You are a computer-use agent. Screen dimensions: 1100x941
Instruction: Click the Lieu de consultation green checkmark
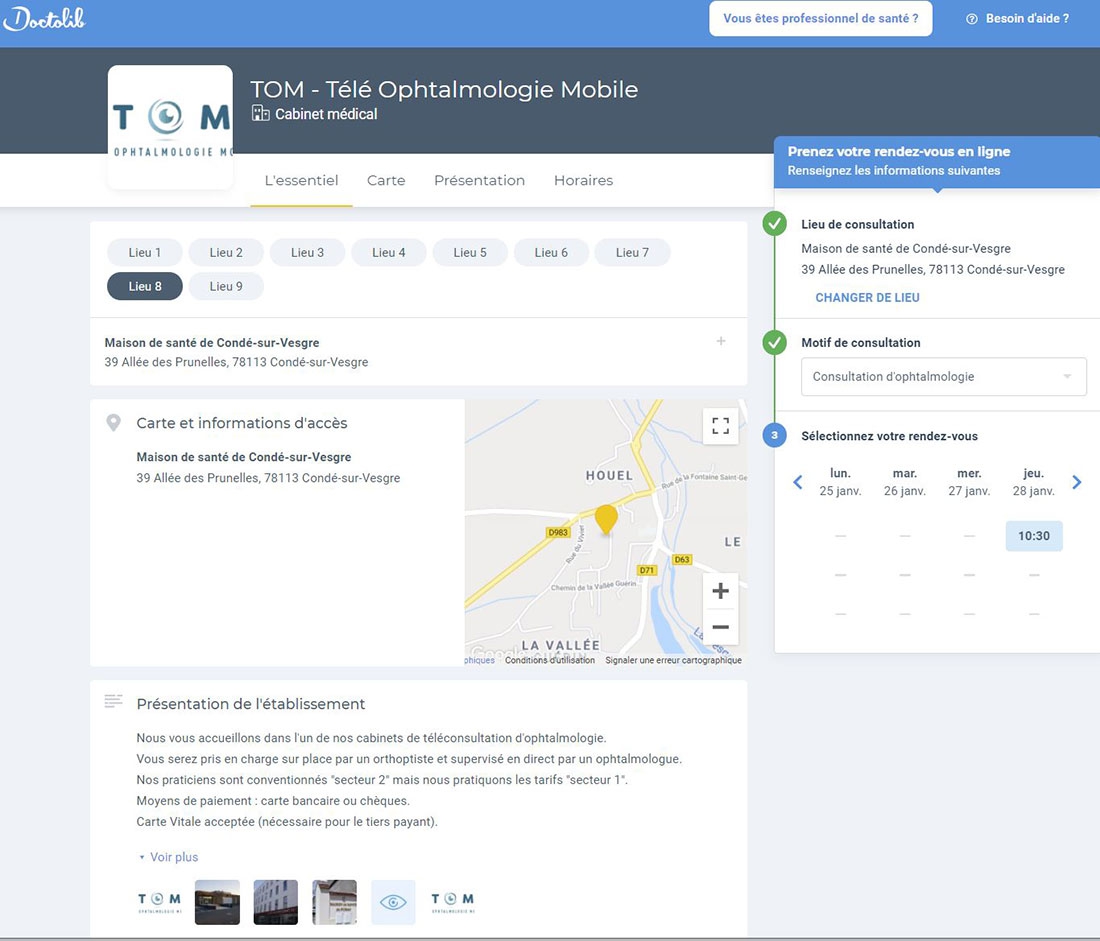pos(774,224)
